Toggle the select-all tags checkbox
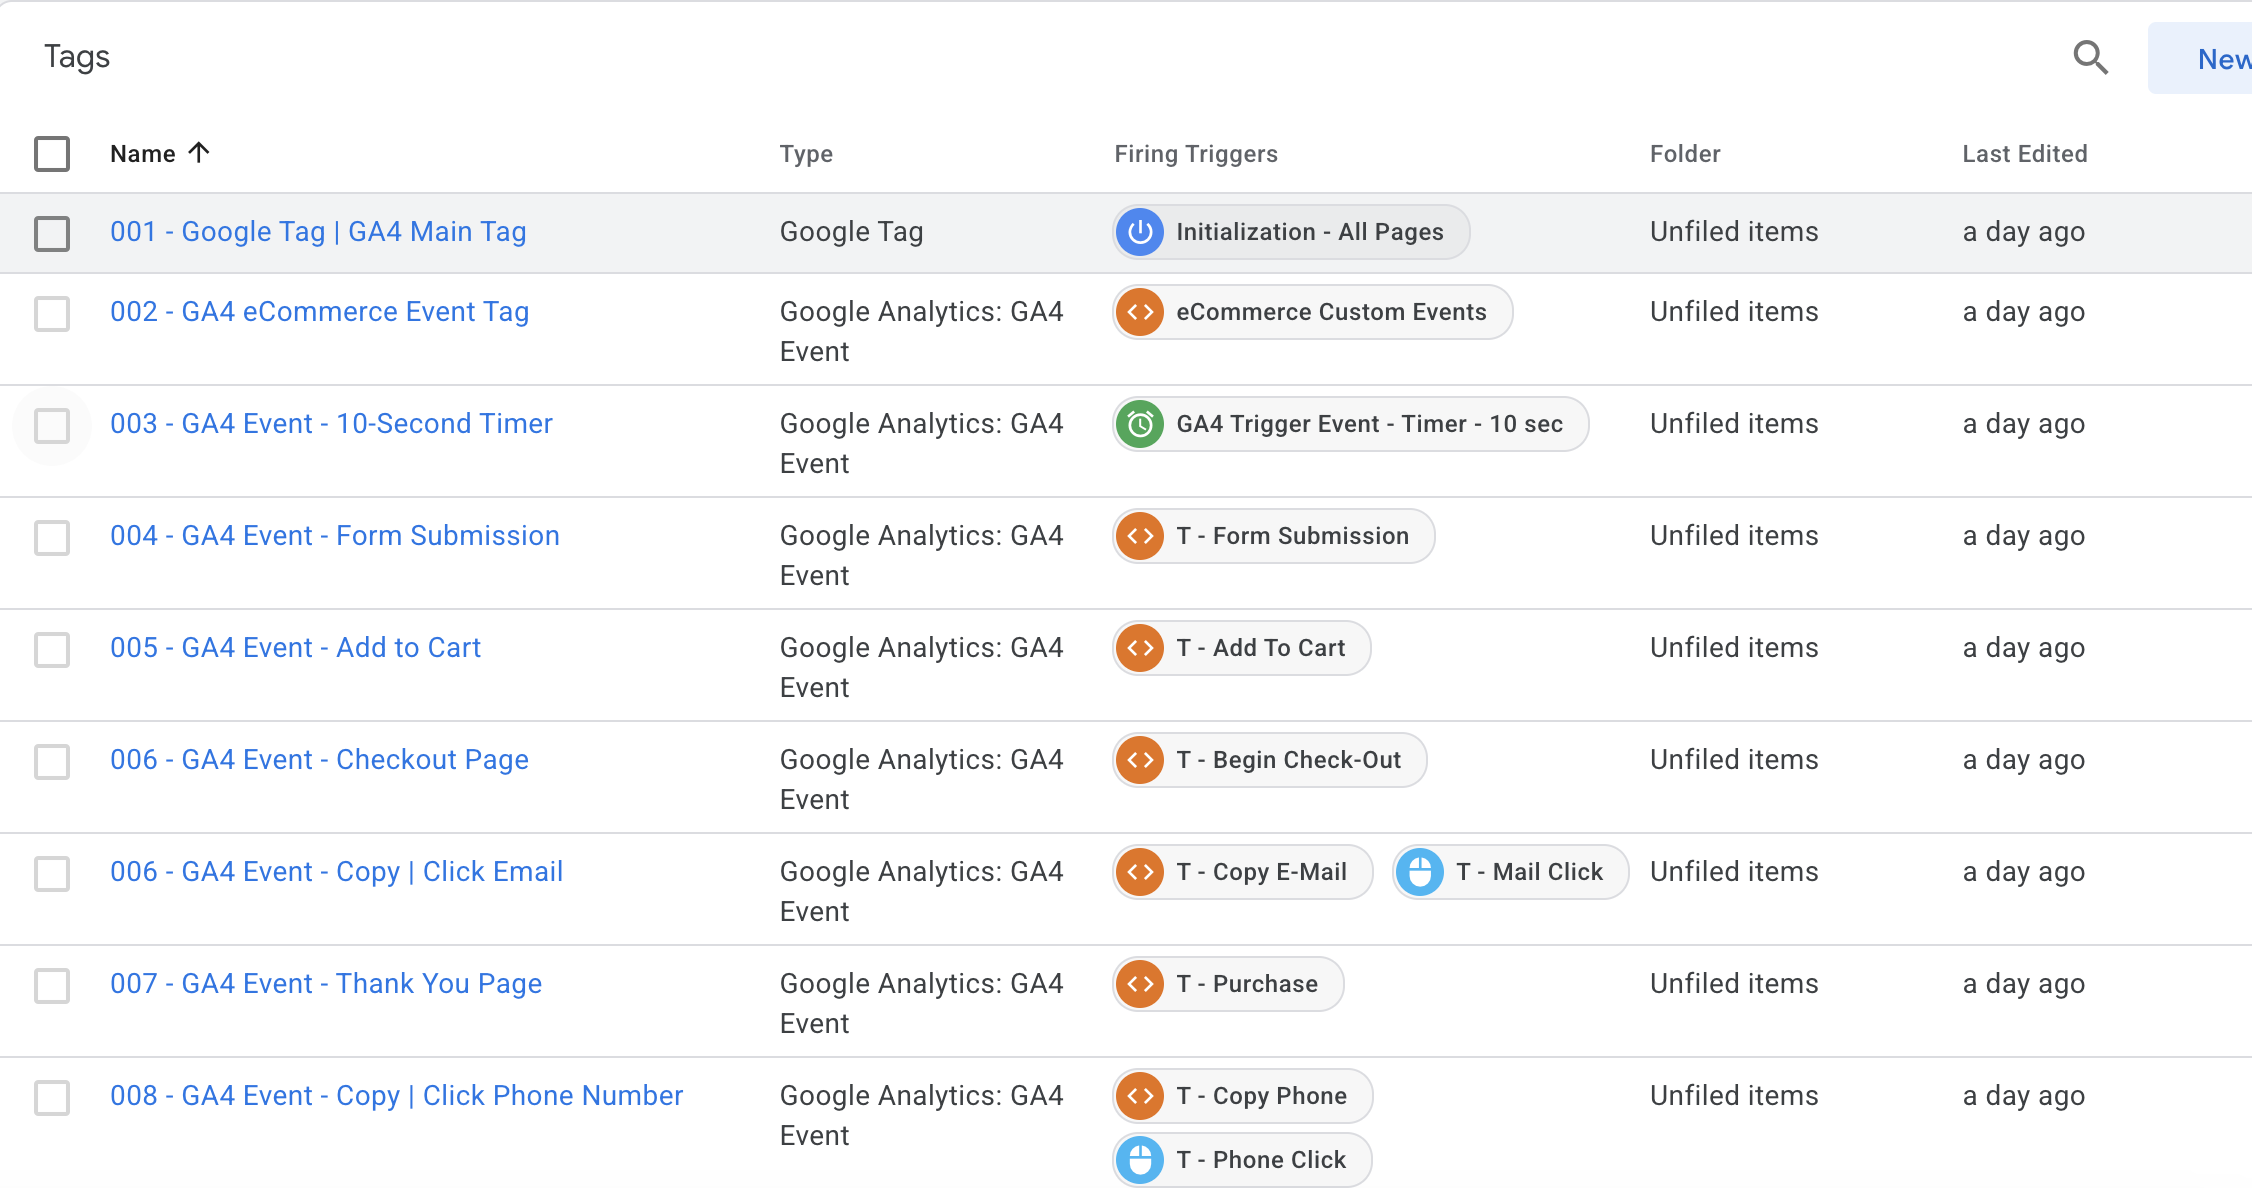 pyautogui.click(x=52, y=154)
